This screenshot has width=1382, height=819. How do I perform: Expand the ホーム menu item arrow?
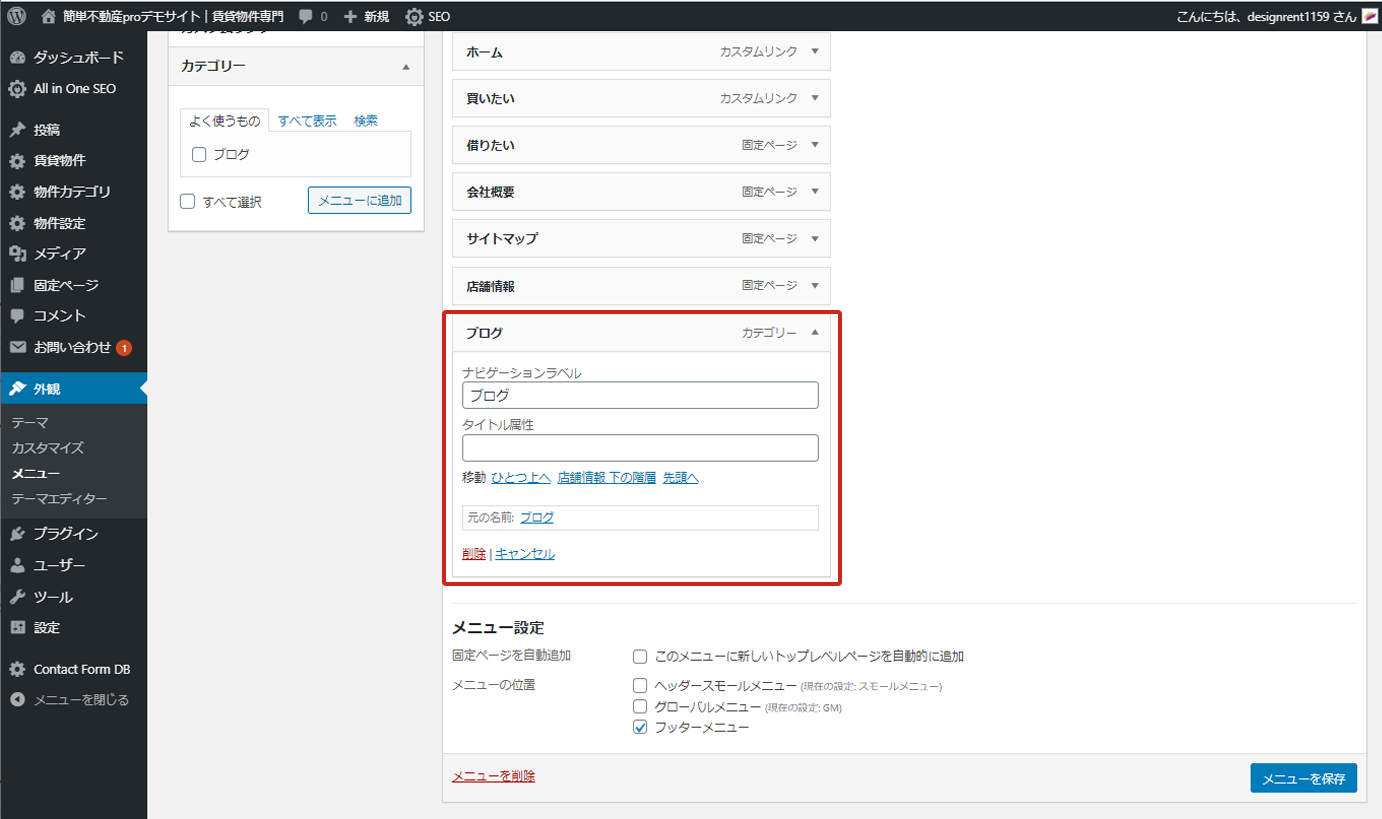pos(815,52)
